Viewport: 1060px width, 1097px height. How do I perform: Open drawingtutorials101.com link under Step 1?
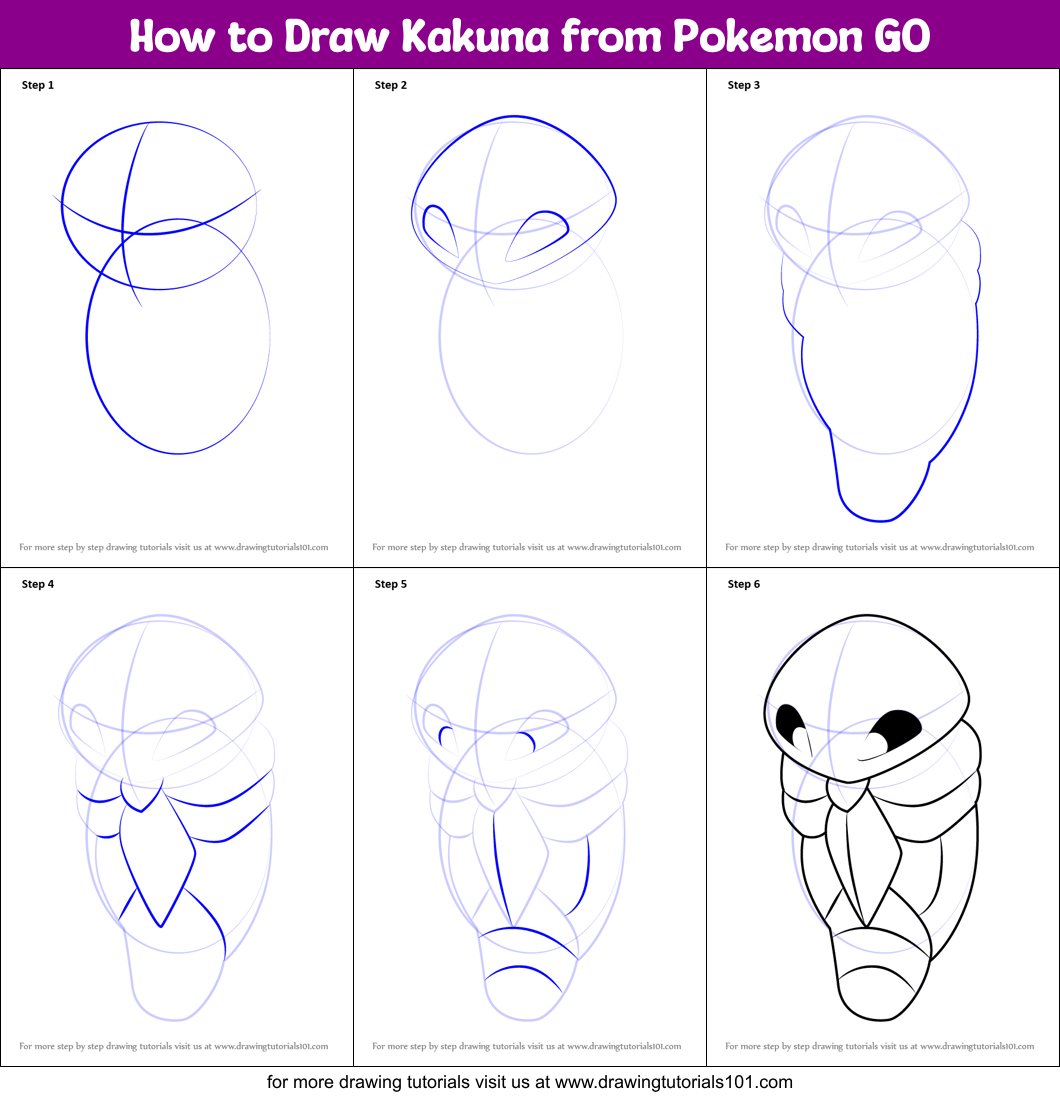coord(176,547)
